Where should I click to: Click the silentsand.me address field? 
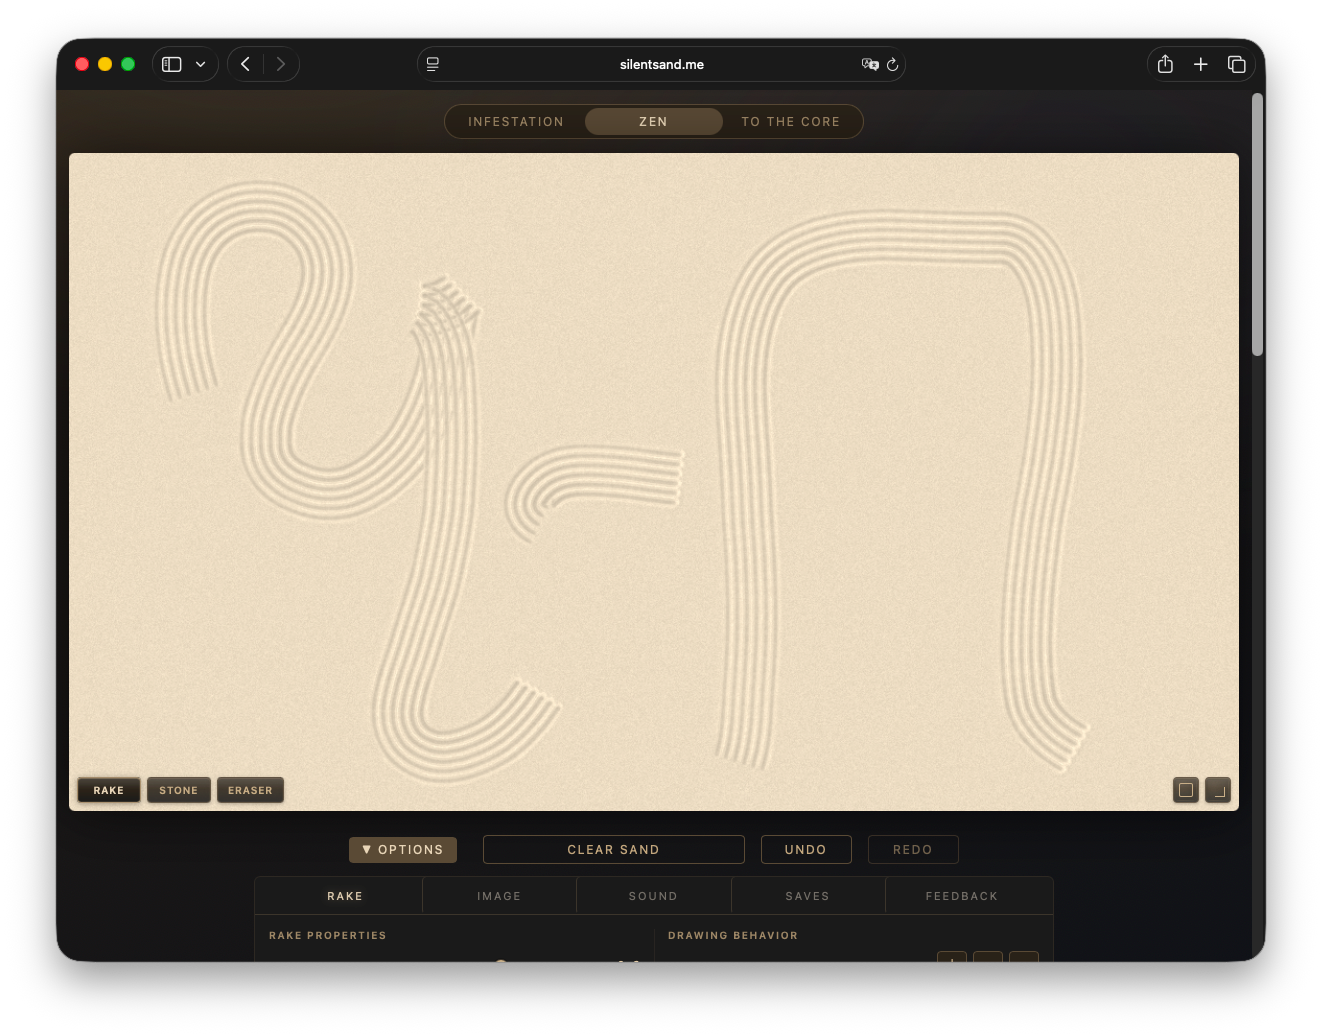coord(661,64)
